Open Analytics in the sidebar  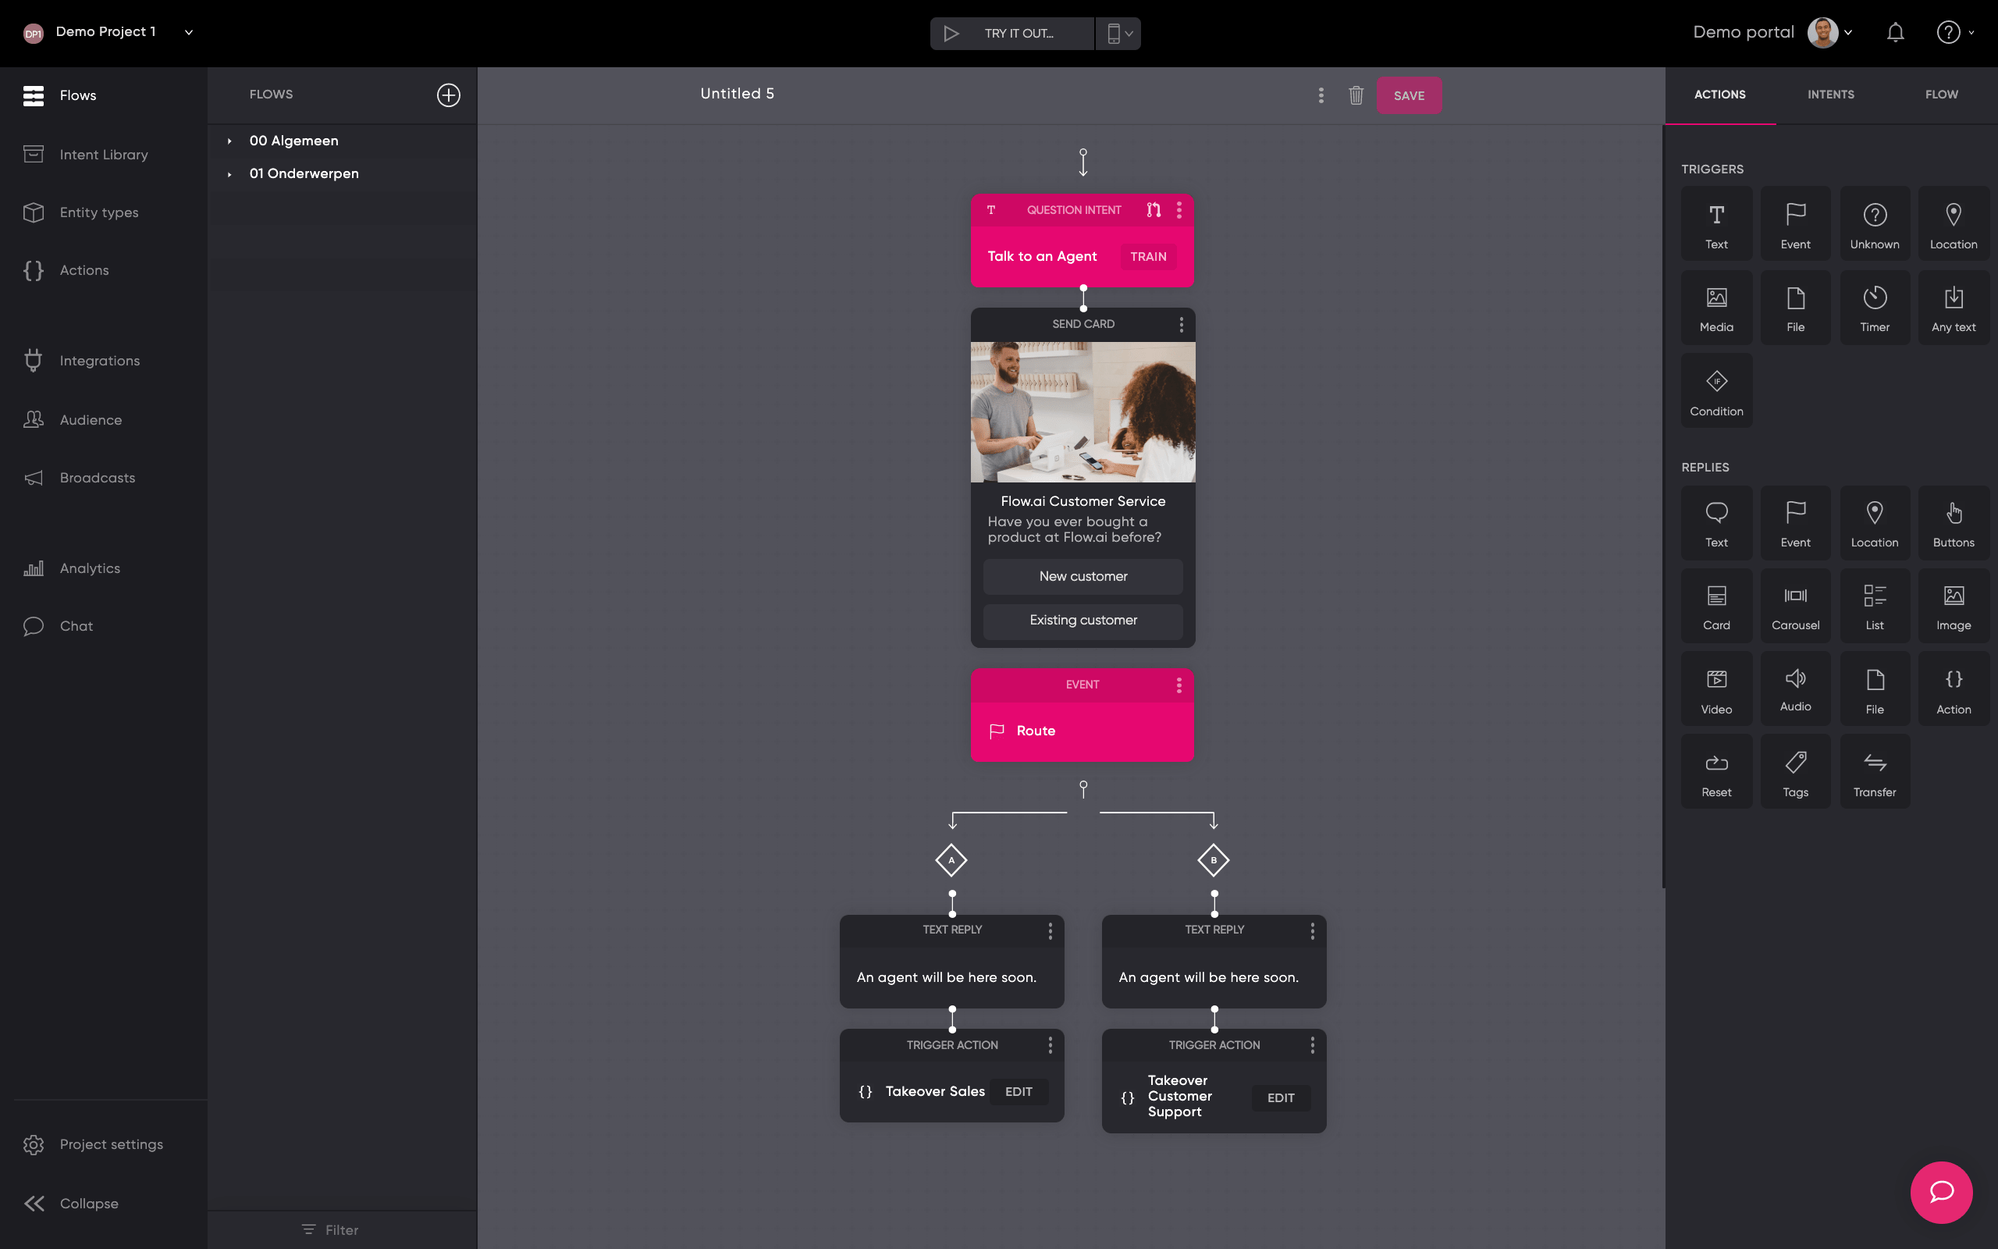pyautogui.click(x=89, y=568)
